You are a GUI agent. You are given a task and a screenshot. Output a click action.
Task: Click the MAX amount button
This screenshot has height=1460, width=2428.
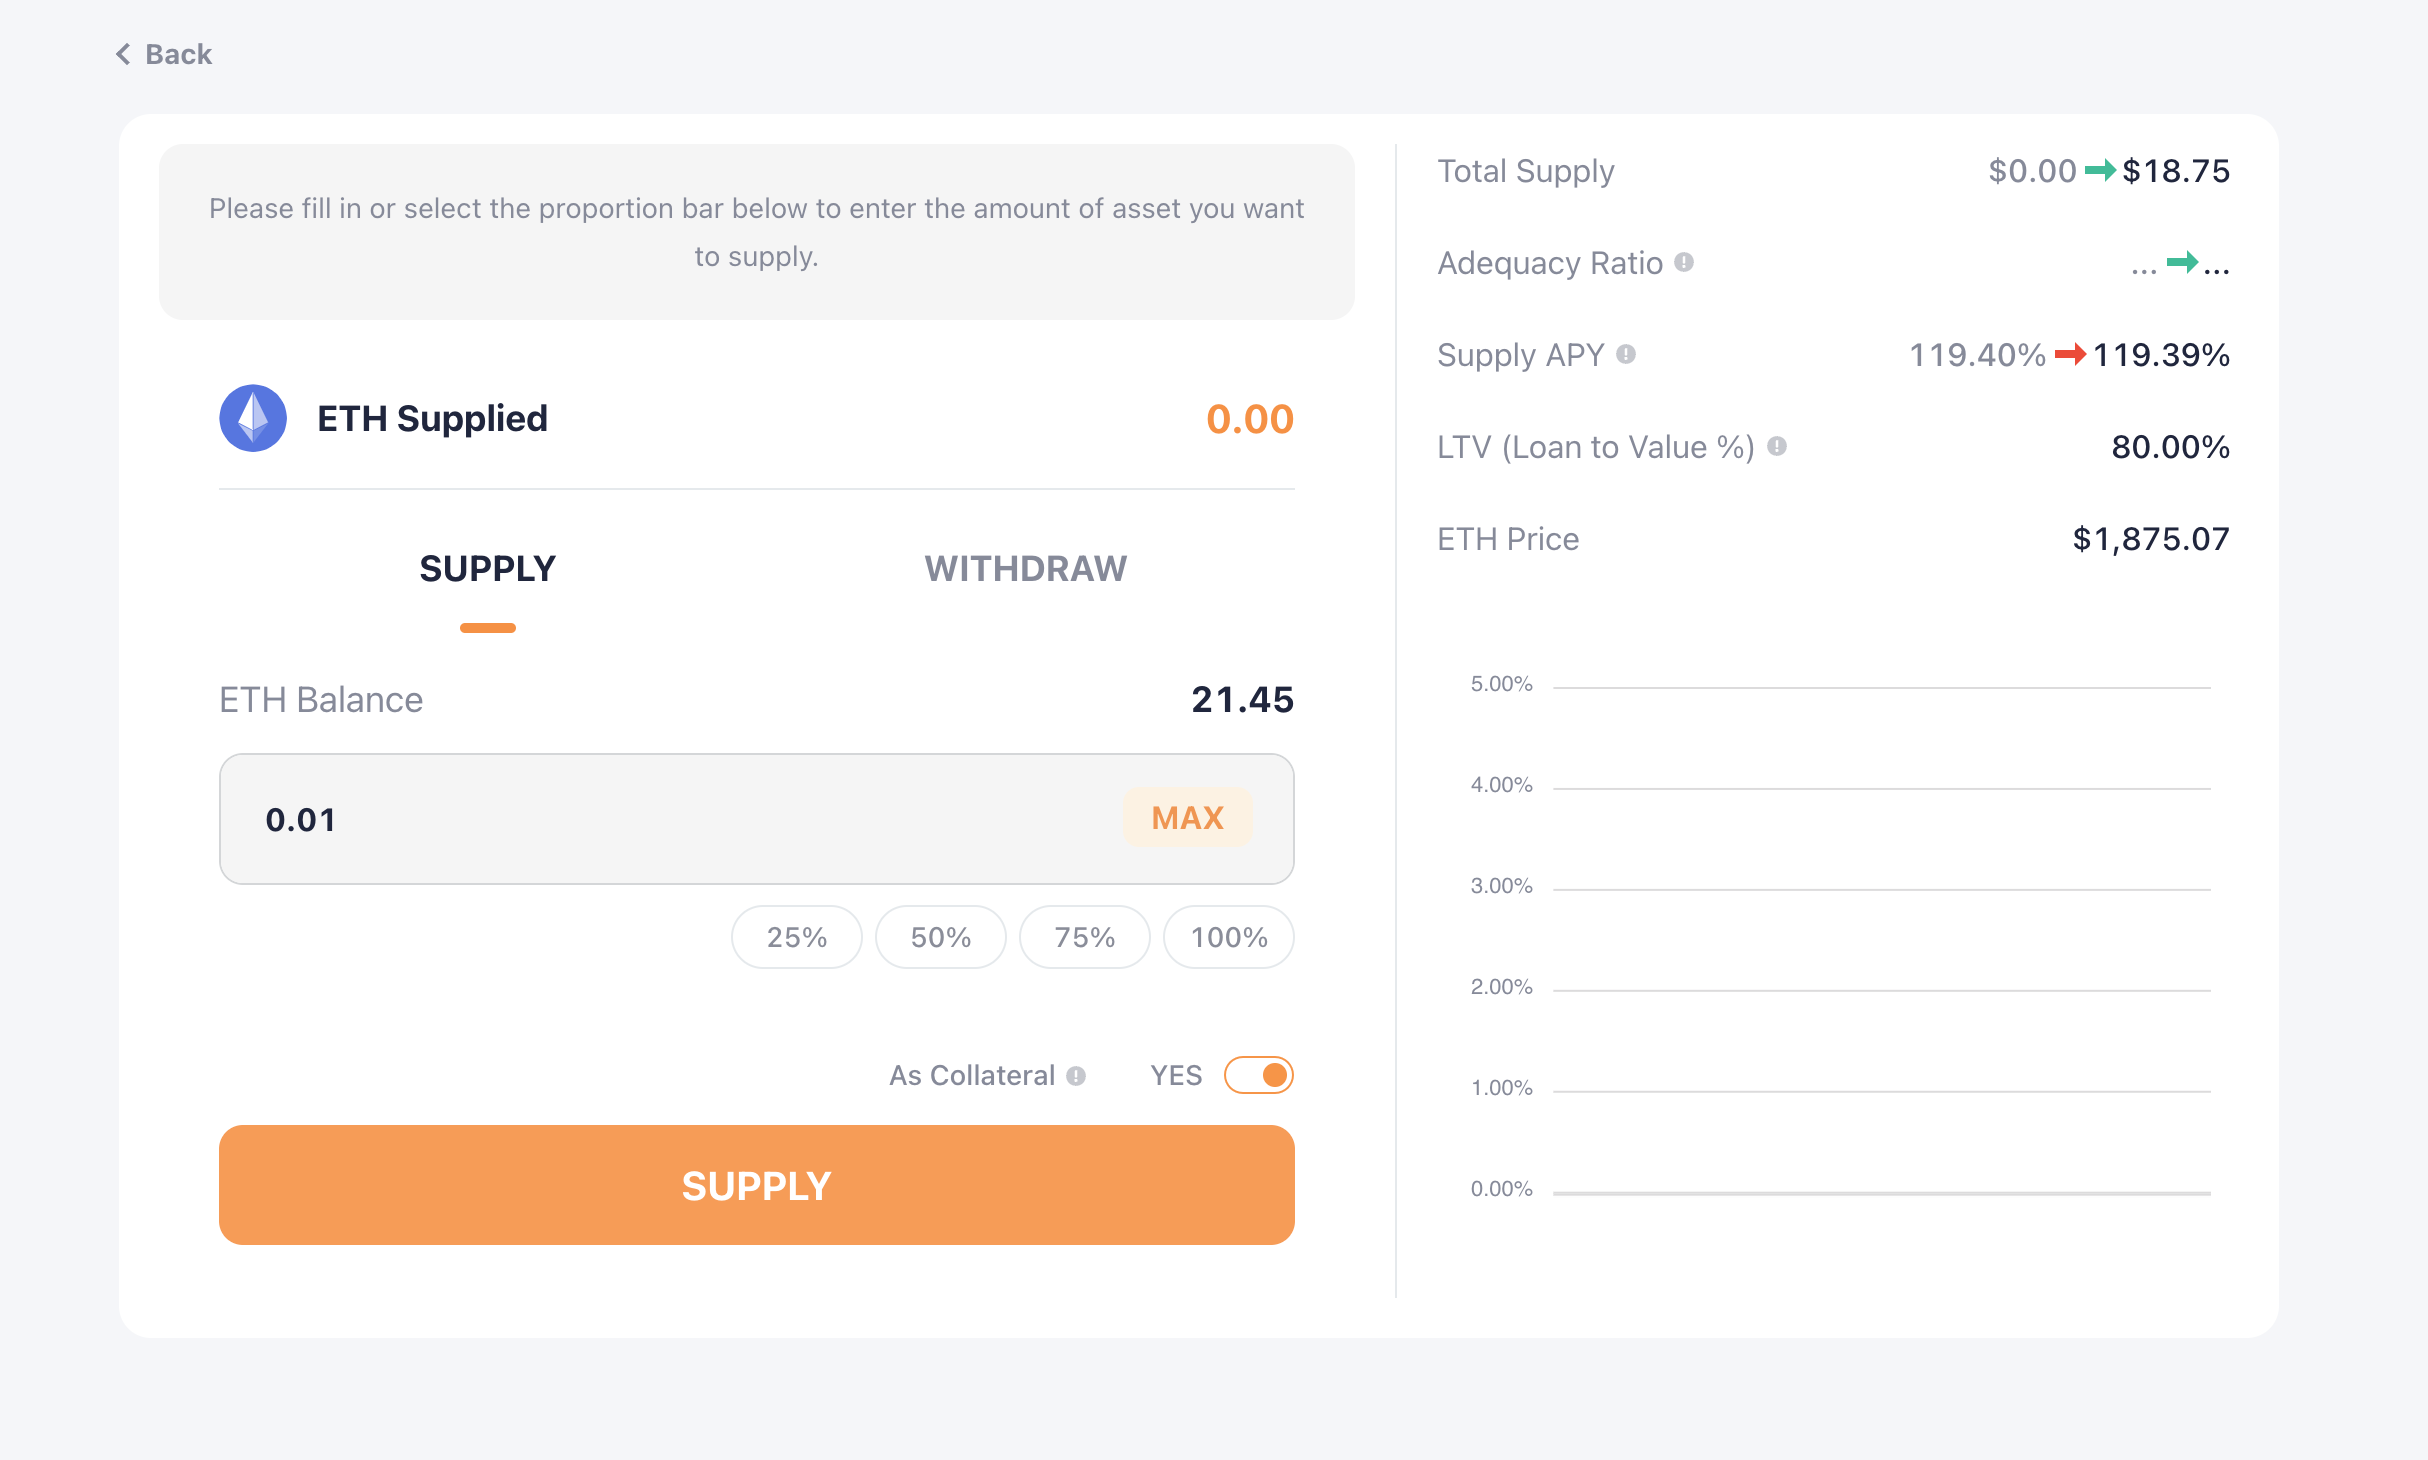(x=1187, y=818)
